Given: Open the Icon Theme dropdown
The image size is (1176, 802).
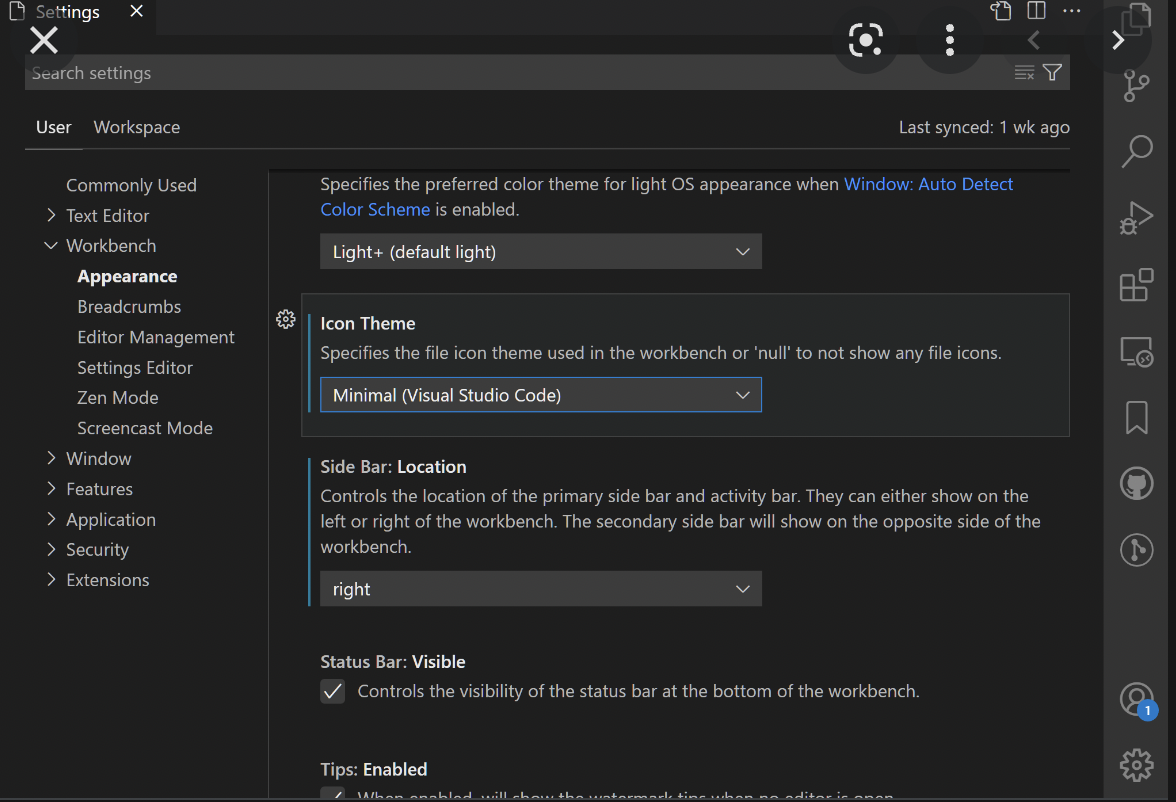Looking at the screenshot, I should 541,395.
